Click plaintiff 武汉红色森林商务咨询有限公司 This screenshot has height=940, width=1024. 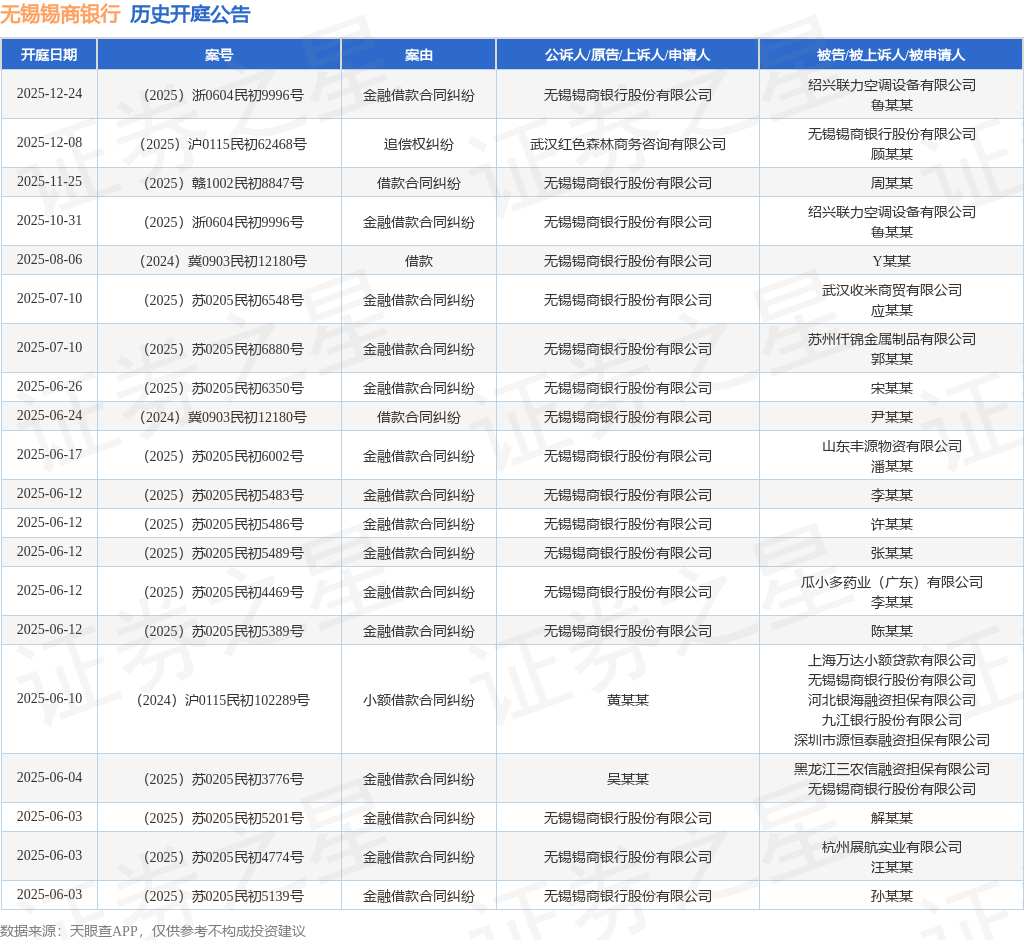[x=627, y=144]
